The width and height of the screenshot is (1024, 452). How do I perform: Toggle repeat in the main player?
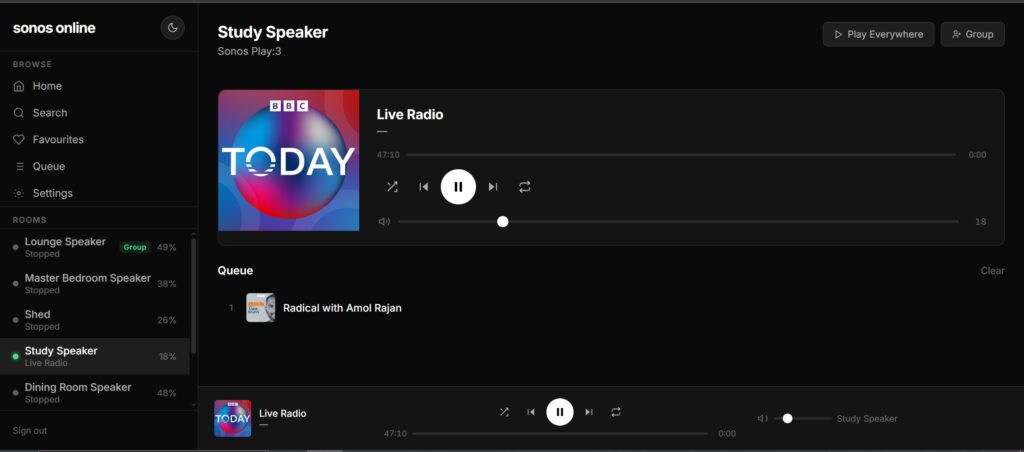pyautogui.click(x=525, y=187)
